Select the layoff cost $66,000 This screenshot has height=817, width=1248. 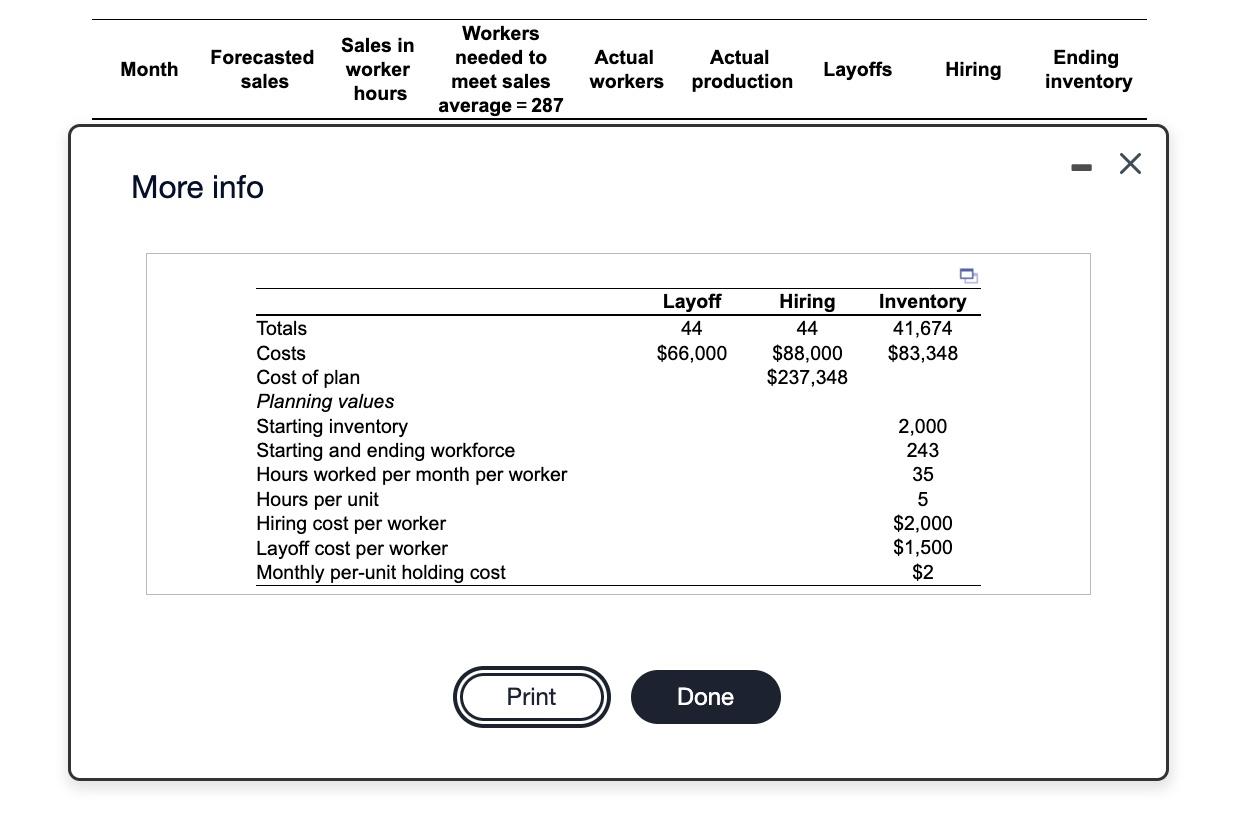coord(692,353)
